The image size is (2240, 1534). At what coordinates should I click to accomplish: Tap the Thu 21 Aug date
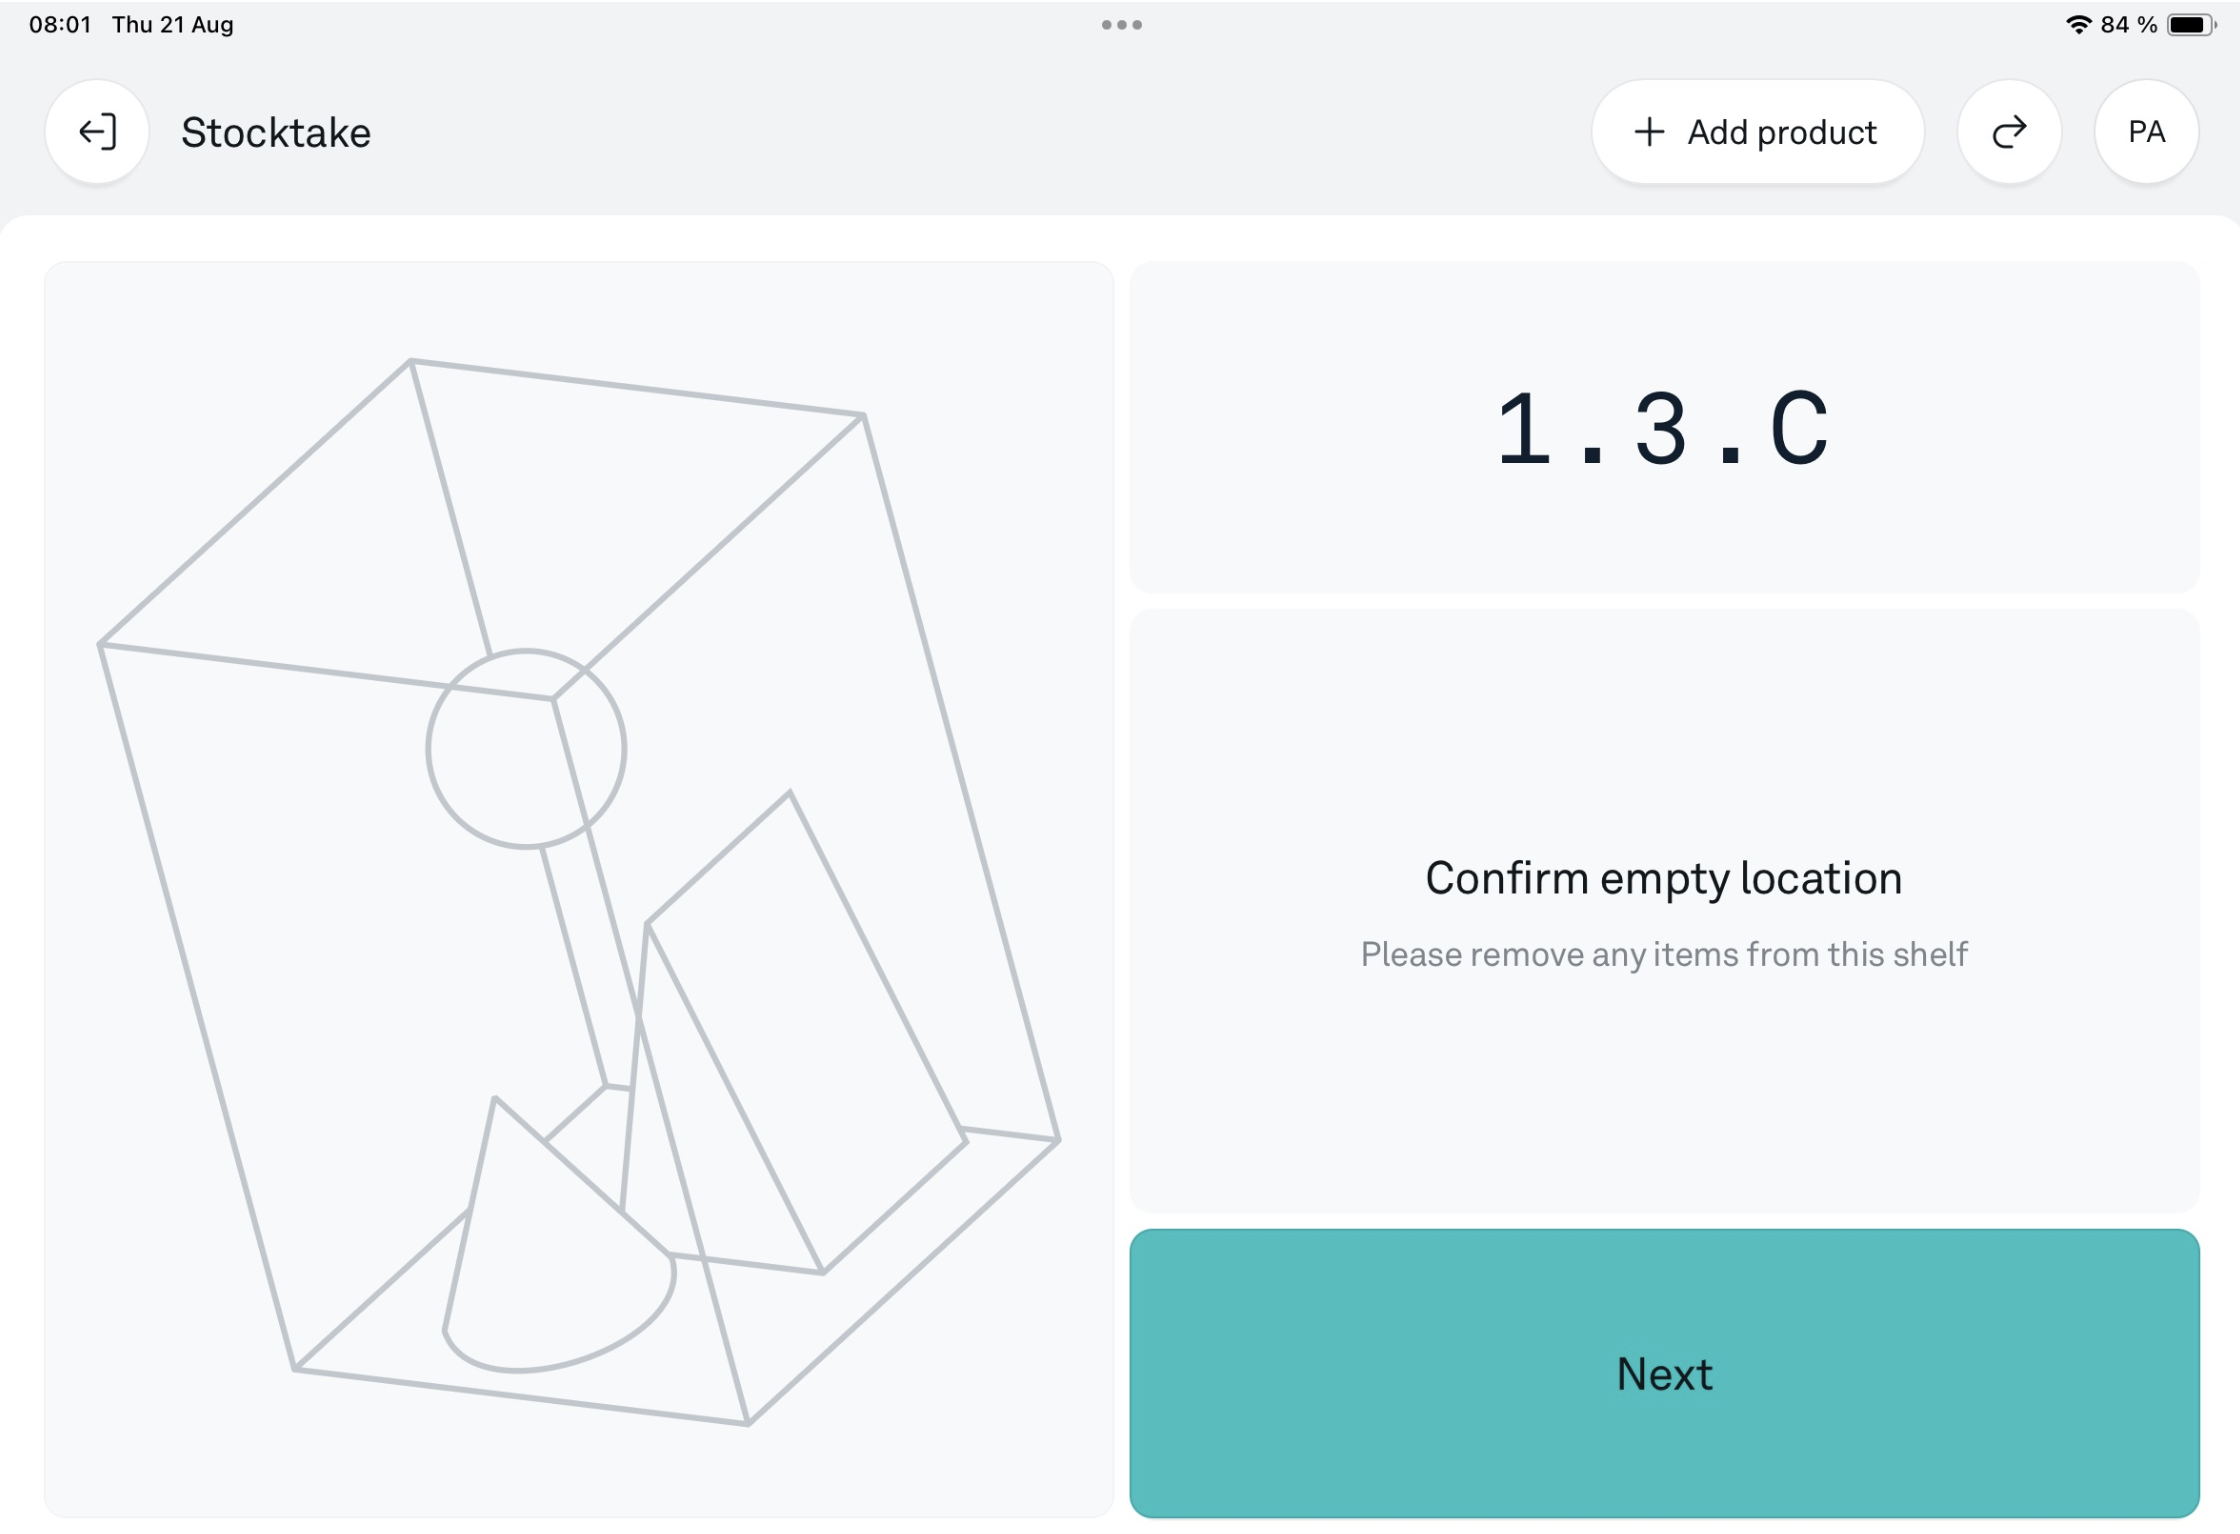click(x=173, y=25)
